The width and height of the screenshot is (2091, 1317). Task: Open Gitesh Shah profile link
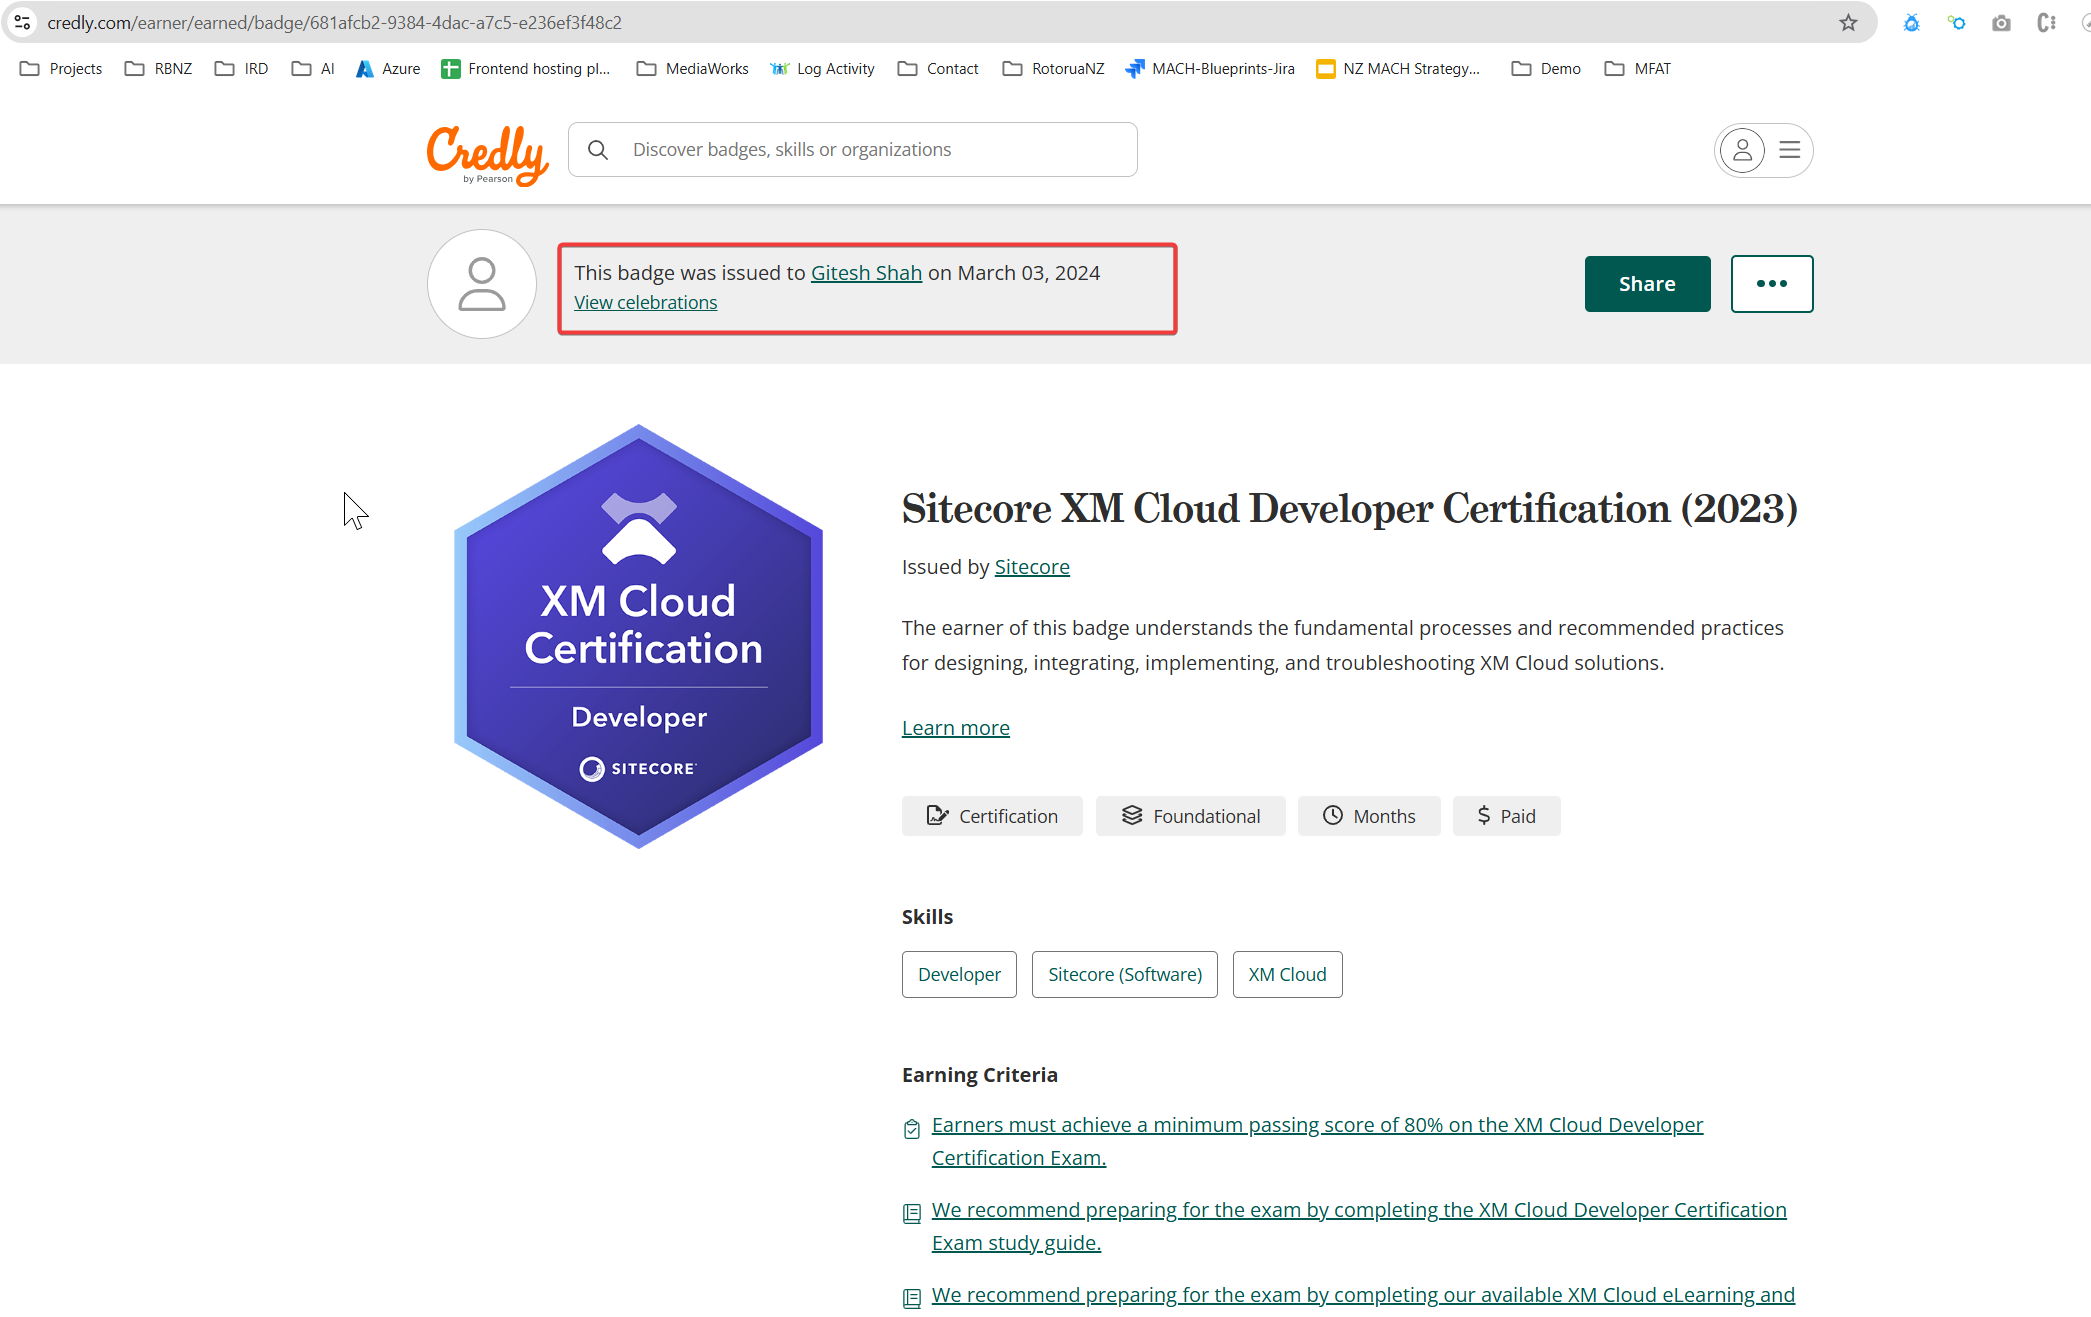coord(866,273)
